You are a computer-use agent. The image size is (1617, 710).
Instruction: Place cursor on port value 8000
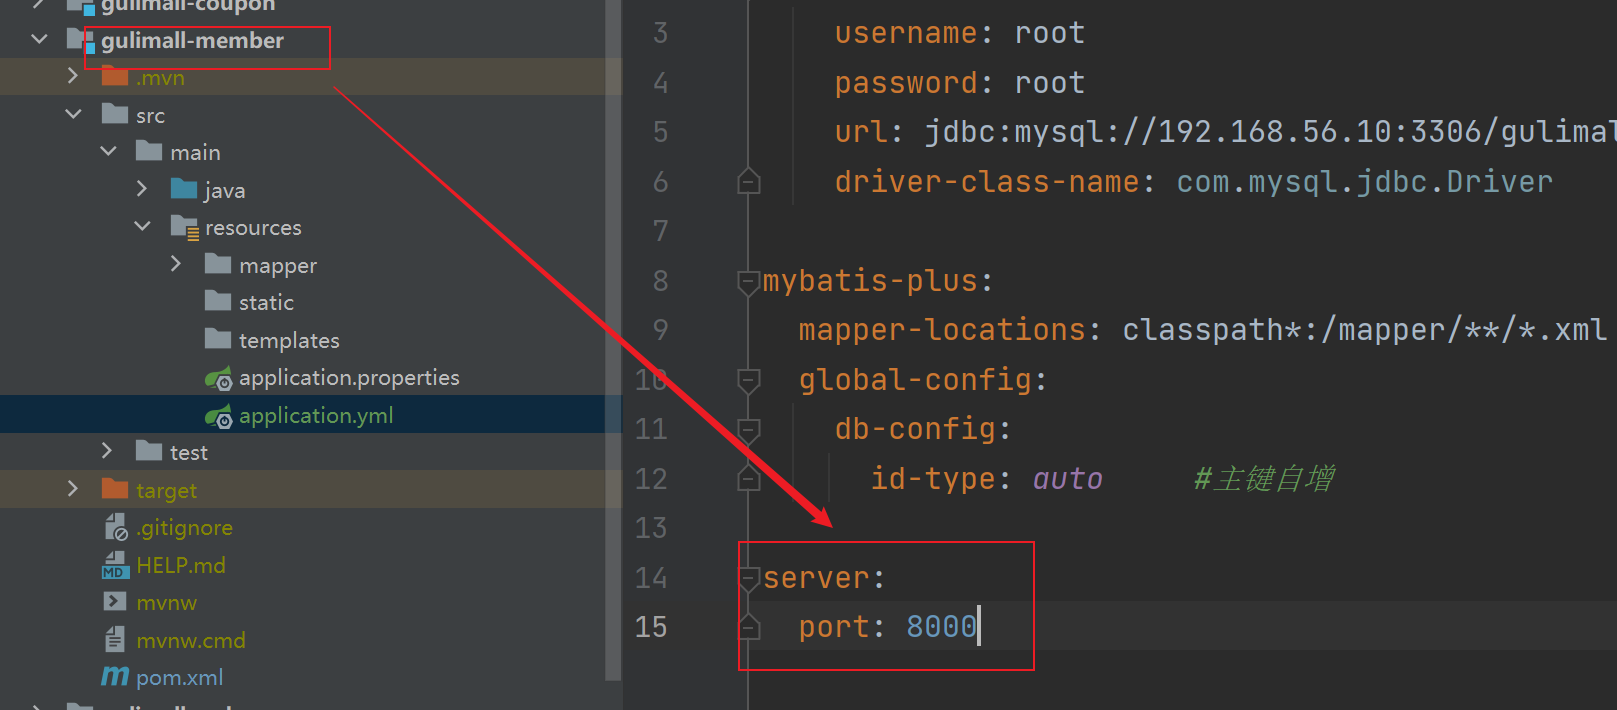[x=941, y=627]
